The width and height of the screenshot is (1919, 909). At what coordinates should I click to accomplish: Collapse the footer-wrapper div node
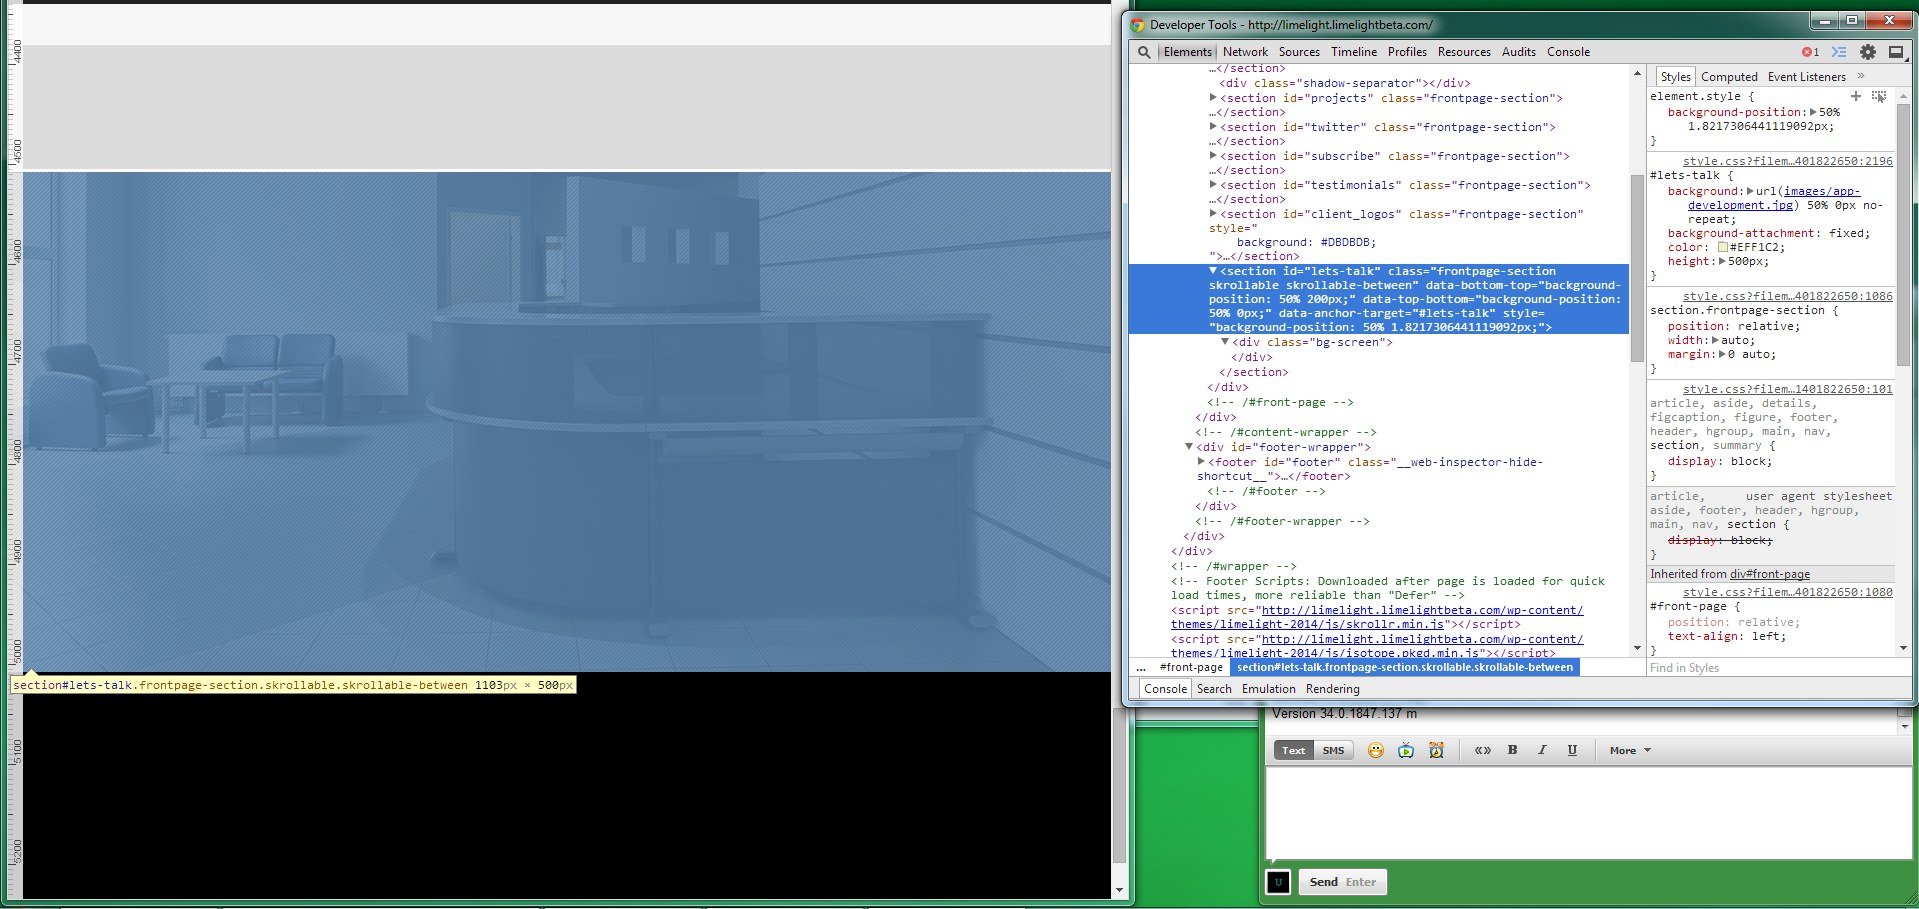[1189, 447]
